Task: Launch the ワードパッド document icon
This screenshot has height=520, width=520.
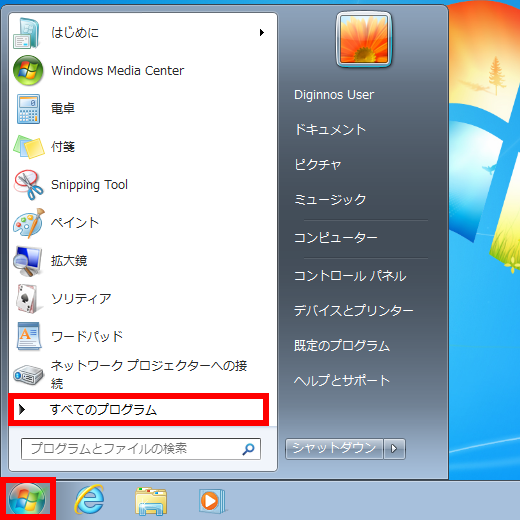Action: [x=29, y=336]
